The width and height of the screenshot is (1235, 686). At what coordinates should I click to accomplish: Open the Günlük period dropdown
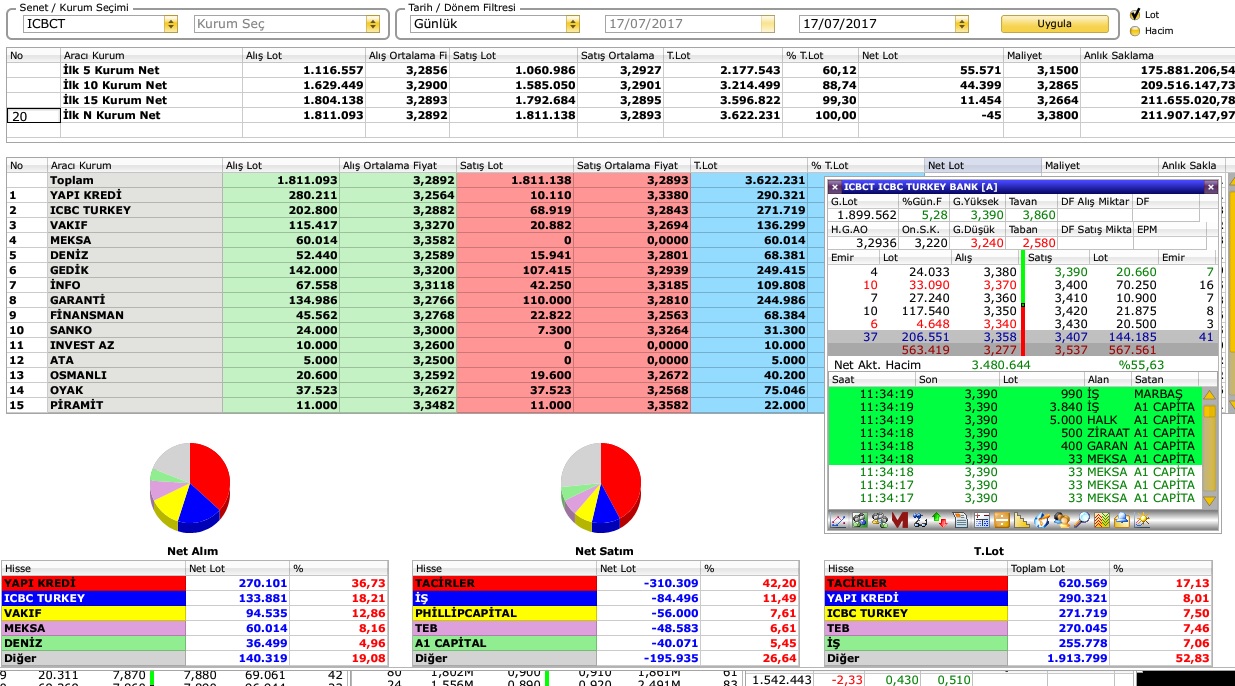tap(573, 23)
